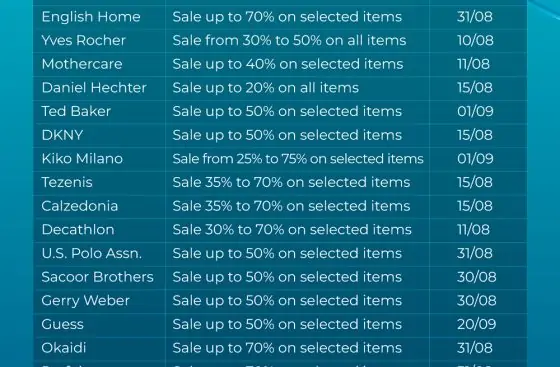Screen dimensions: 560x367
Task: Click the English Home brand name
Action: [91, 17]
